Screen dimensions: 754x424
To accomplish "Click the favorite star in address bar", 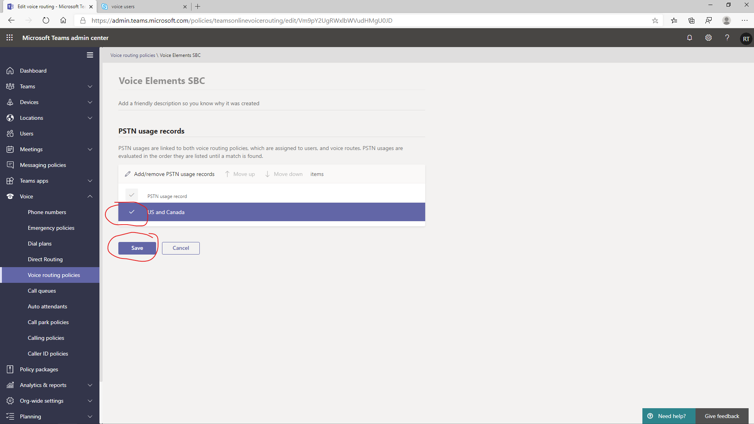I will point(655,20).
